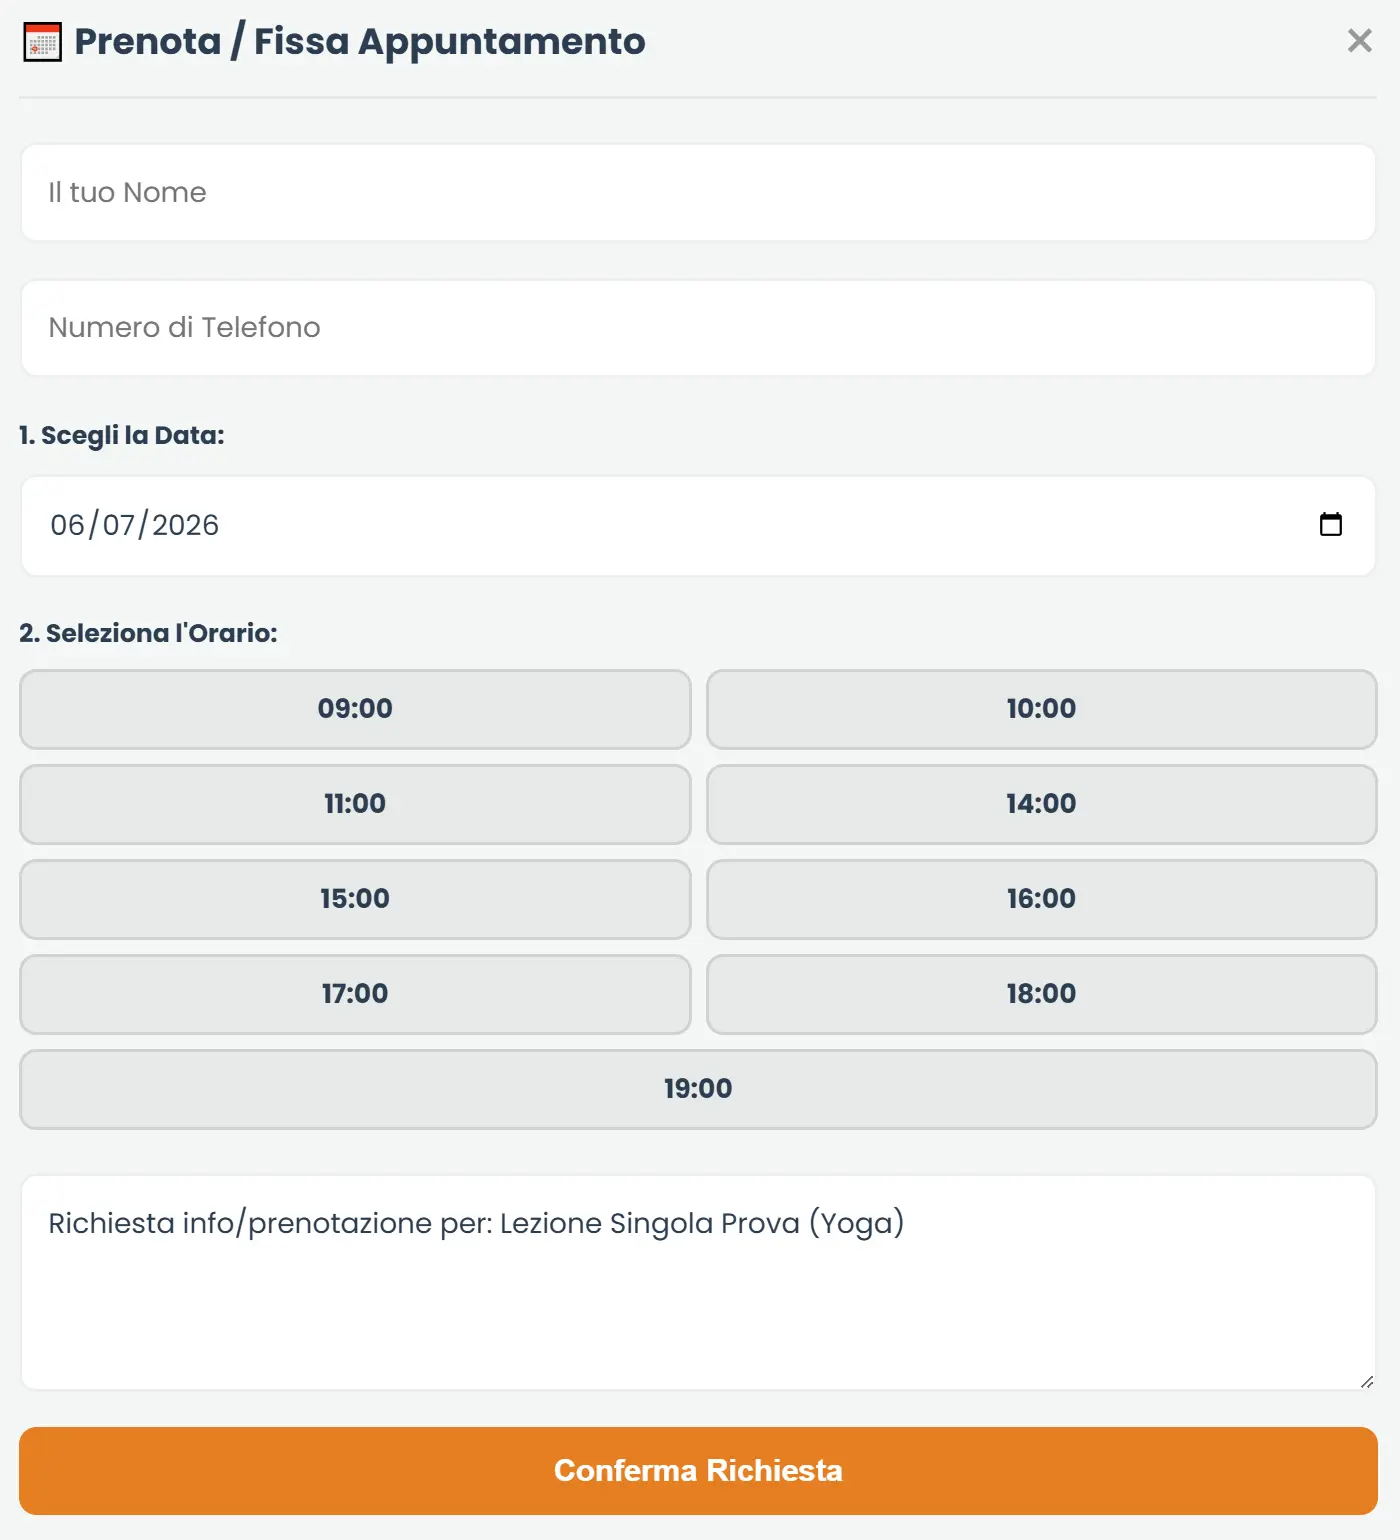The width and height of the screenshot is (1400, 1540).
Task: Select the 10:00 time slot
Action: [x=1041, y=709]
